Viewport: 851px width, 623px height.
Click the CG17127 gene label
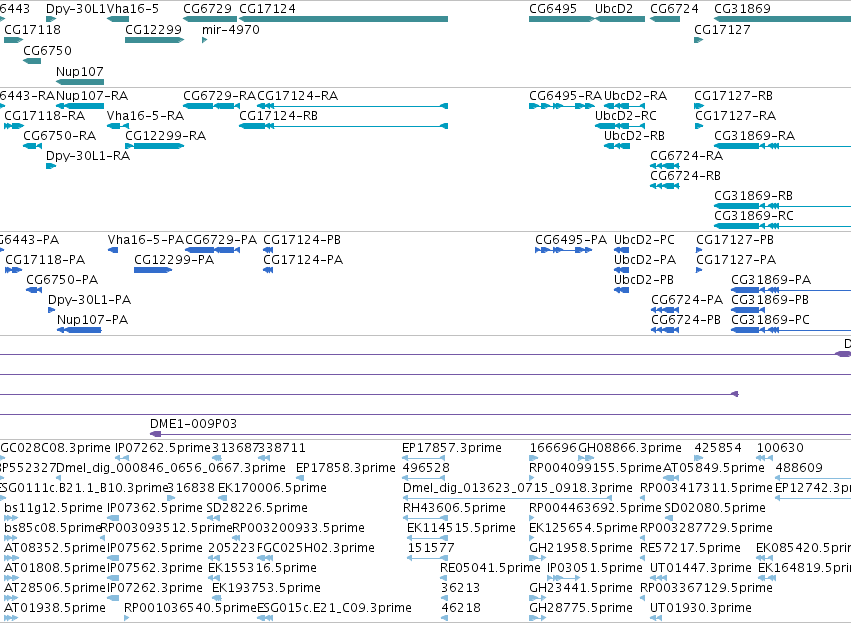tap(722, 29)
